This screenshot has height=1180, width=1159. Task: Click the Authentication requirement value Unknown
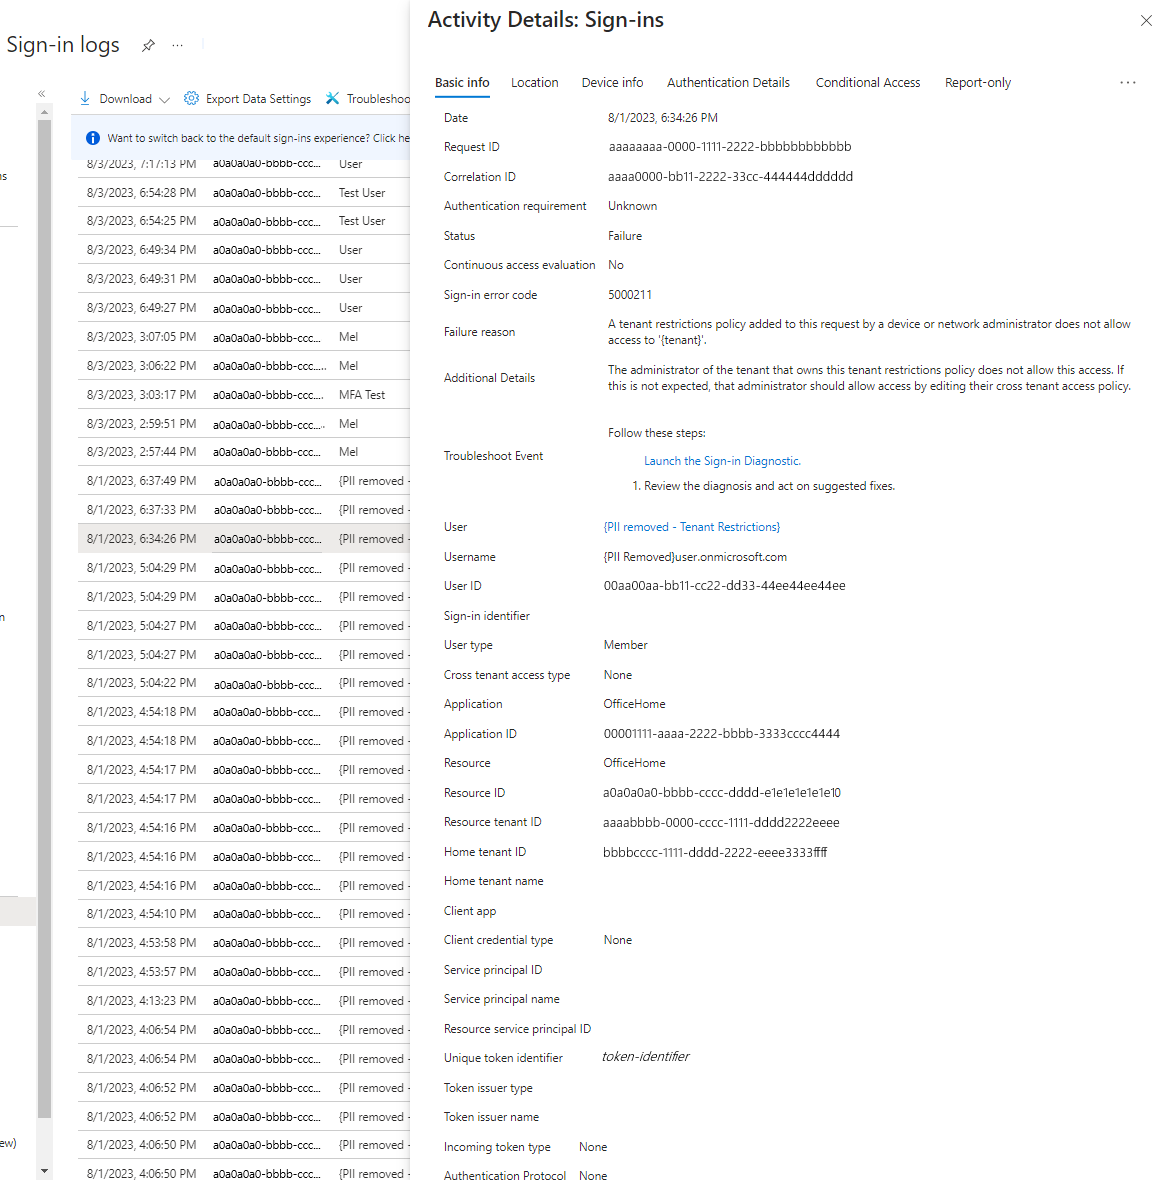coord(632,206)
